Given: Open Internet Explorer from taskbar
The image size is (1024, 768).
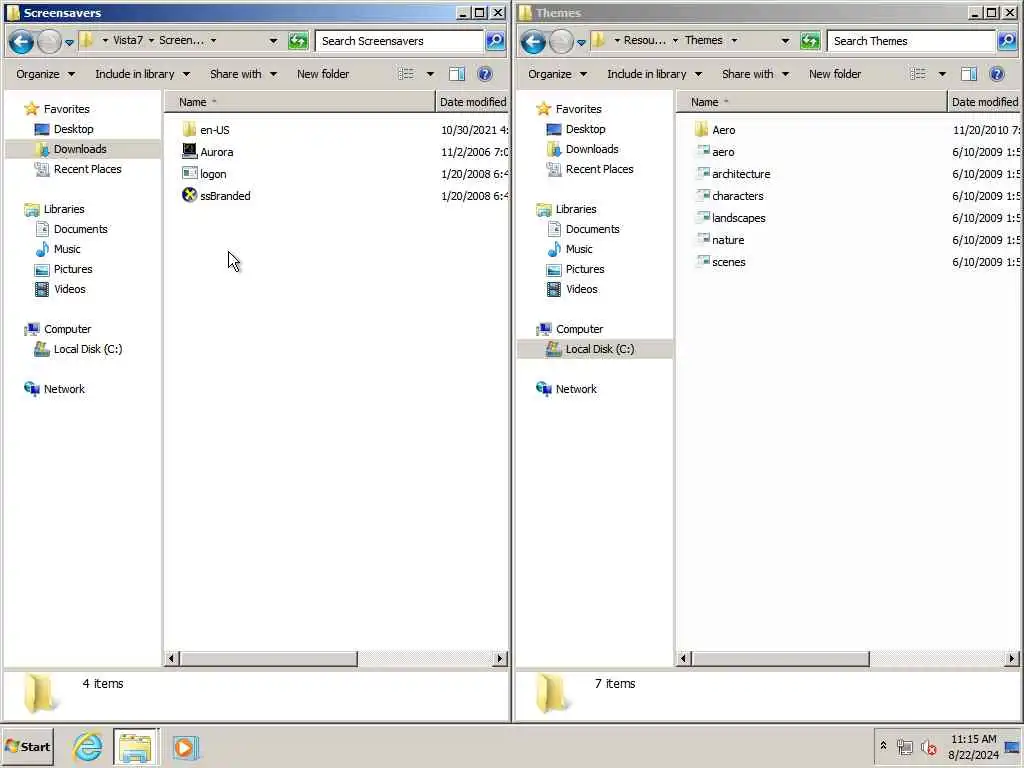Looking at the screenshot, I should click(x=87, y=747).
